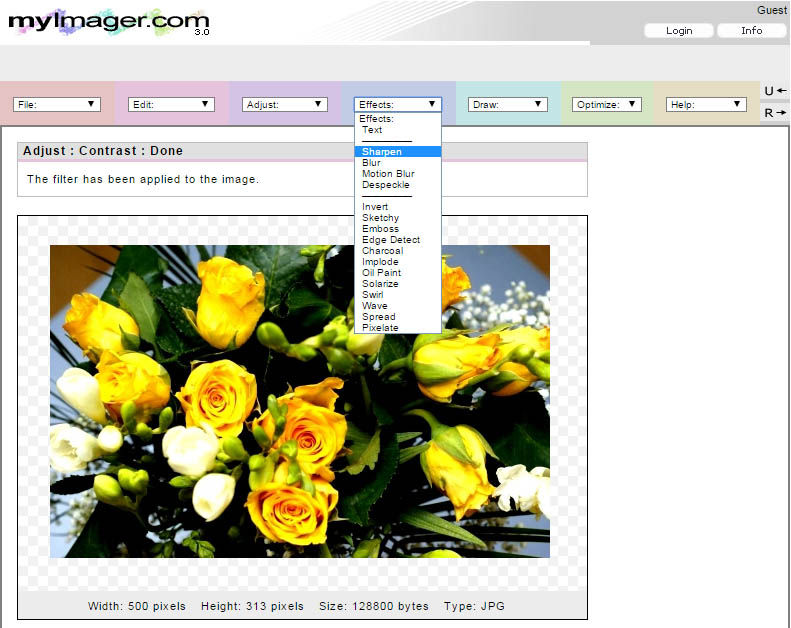The height and width of the screenshot is (628, 791).
Task: Choose the Despeckle effect
Action: 398,185
